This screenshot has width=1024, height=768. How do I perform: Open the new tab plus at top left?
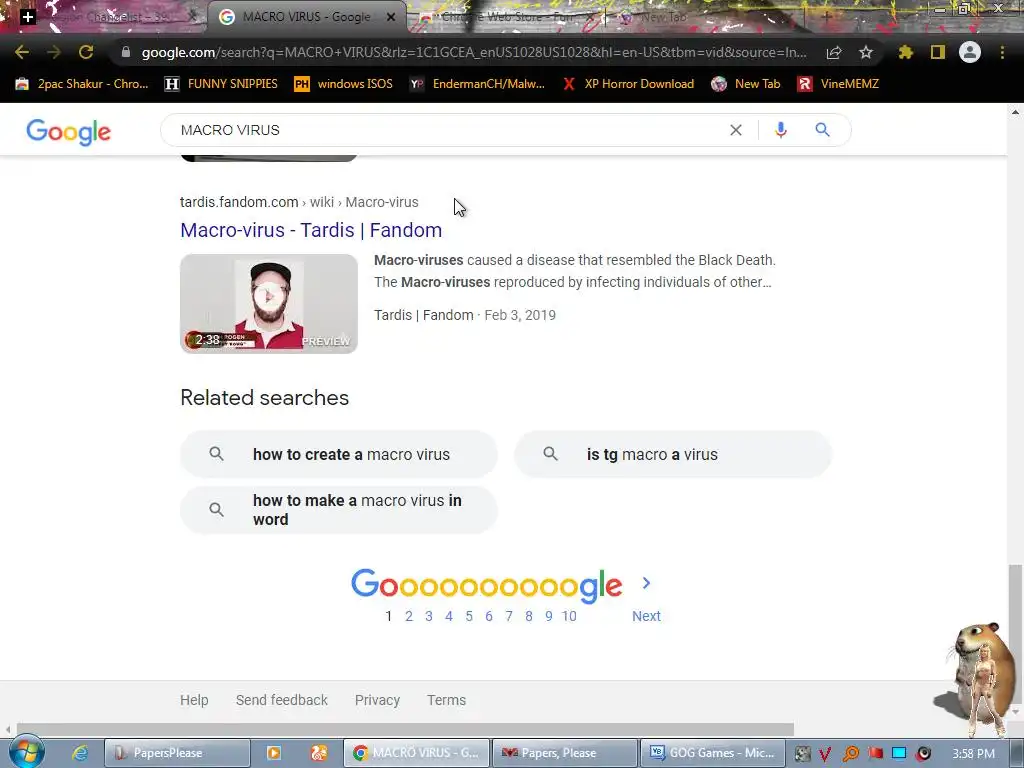27,16
